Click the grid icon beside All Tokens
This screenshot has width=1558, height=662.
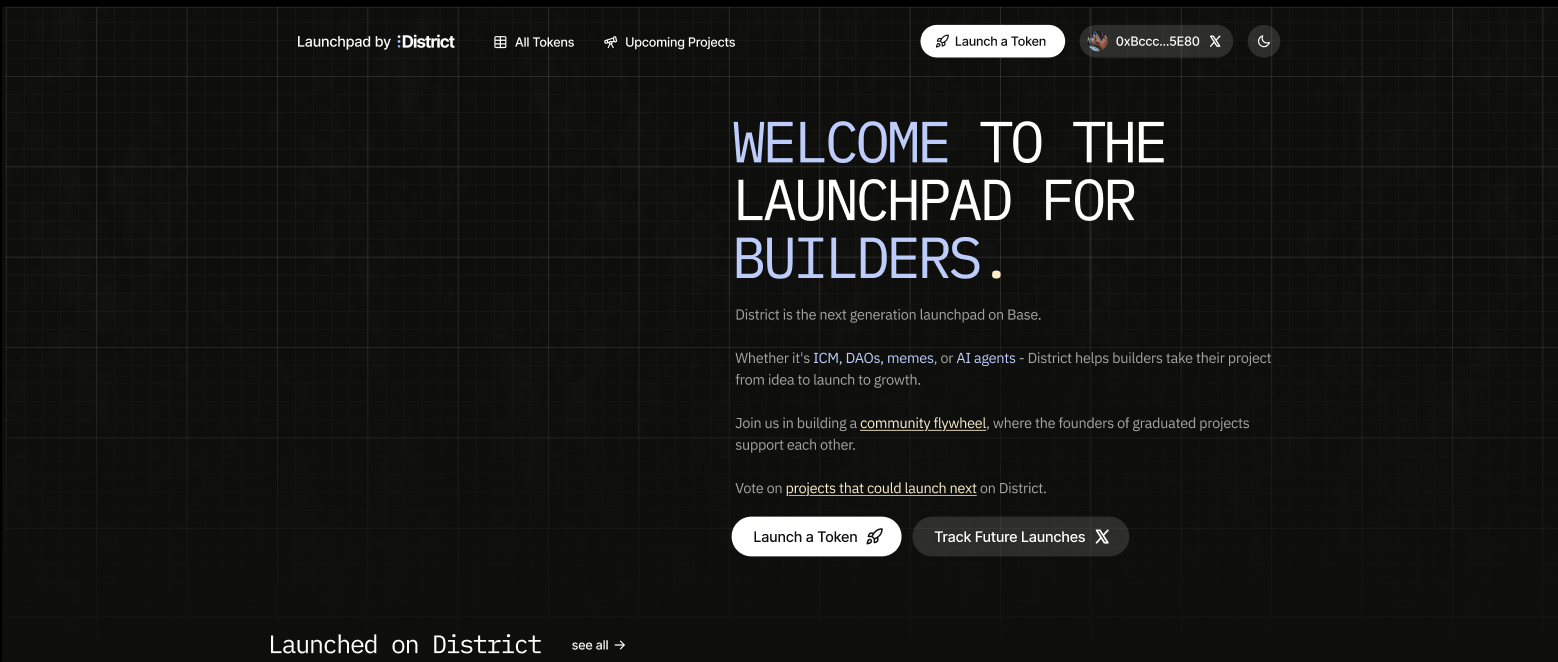tap(500, 42)
